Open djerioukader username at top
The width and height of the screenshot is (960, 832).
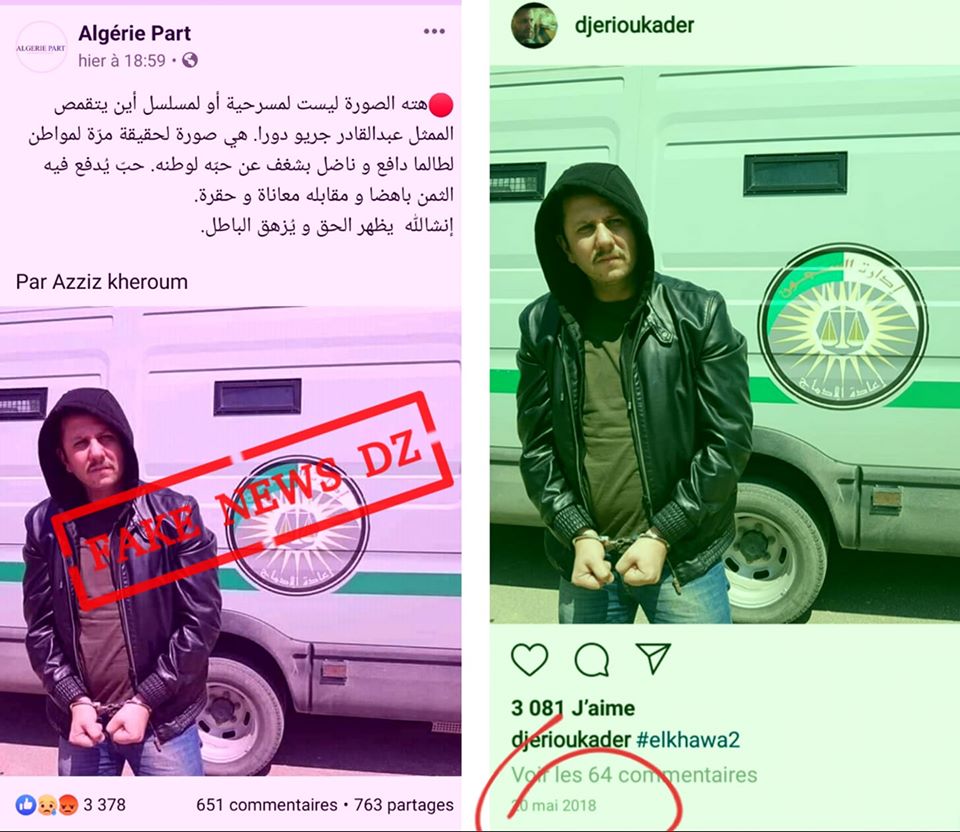(634, 25)
